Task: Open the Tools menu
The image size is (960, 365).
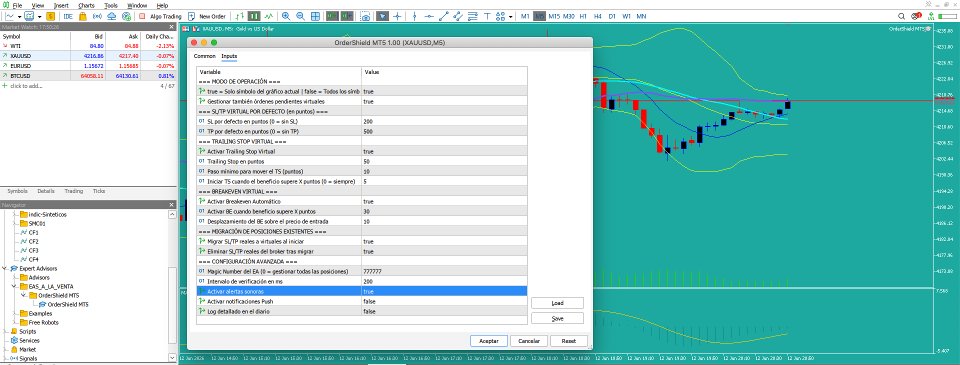Action: pos(111,5)
